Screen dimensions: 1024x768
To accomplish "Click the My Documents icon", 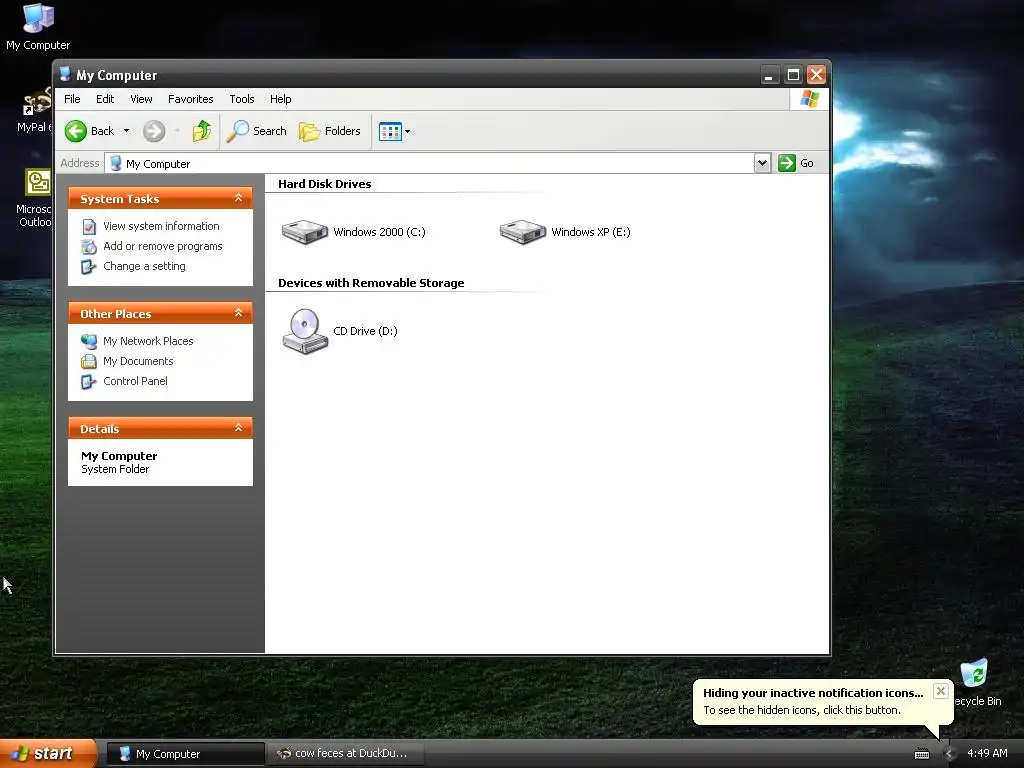I will tap(89, 362).
